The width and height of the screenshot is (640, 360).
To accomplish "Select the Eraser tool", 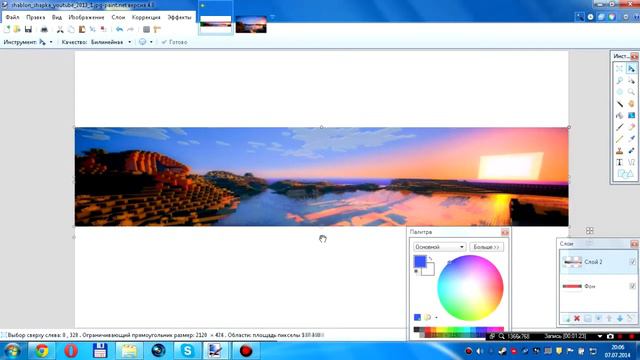I will [x=631, y=128].
